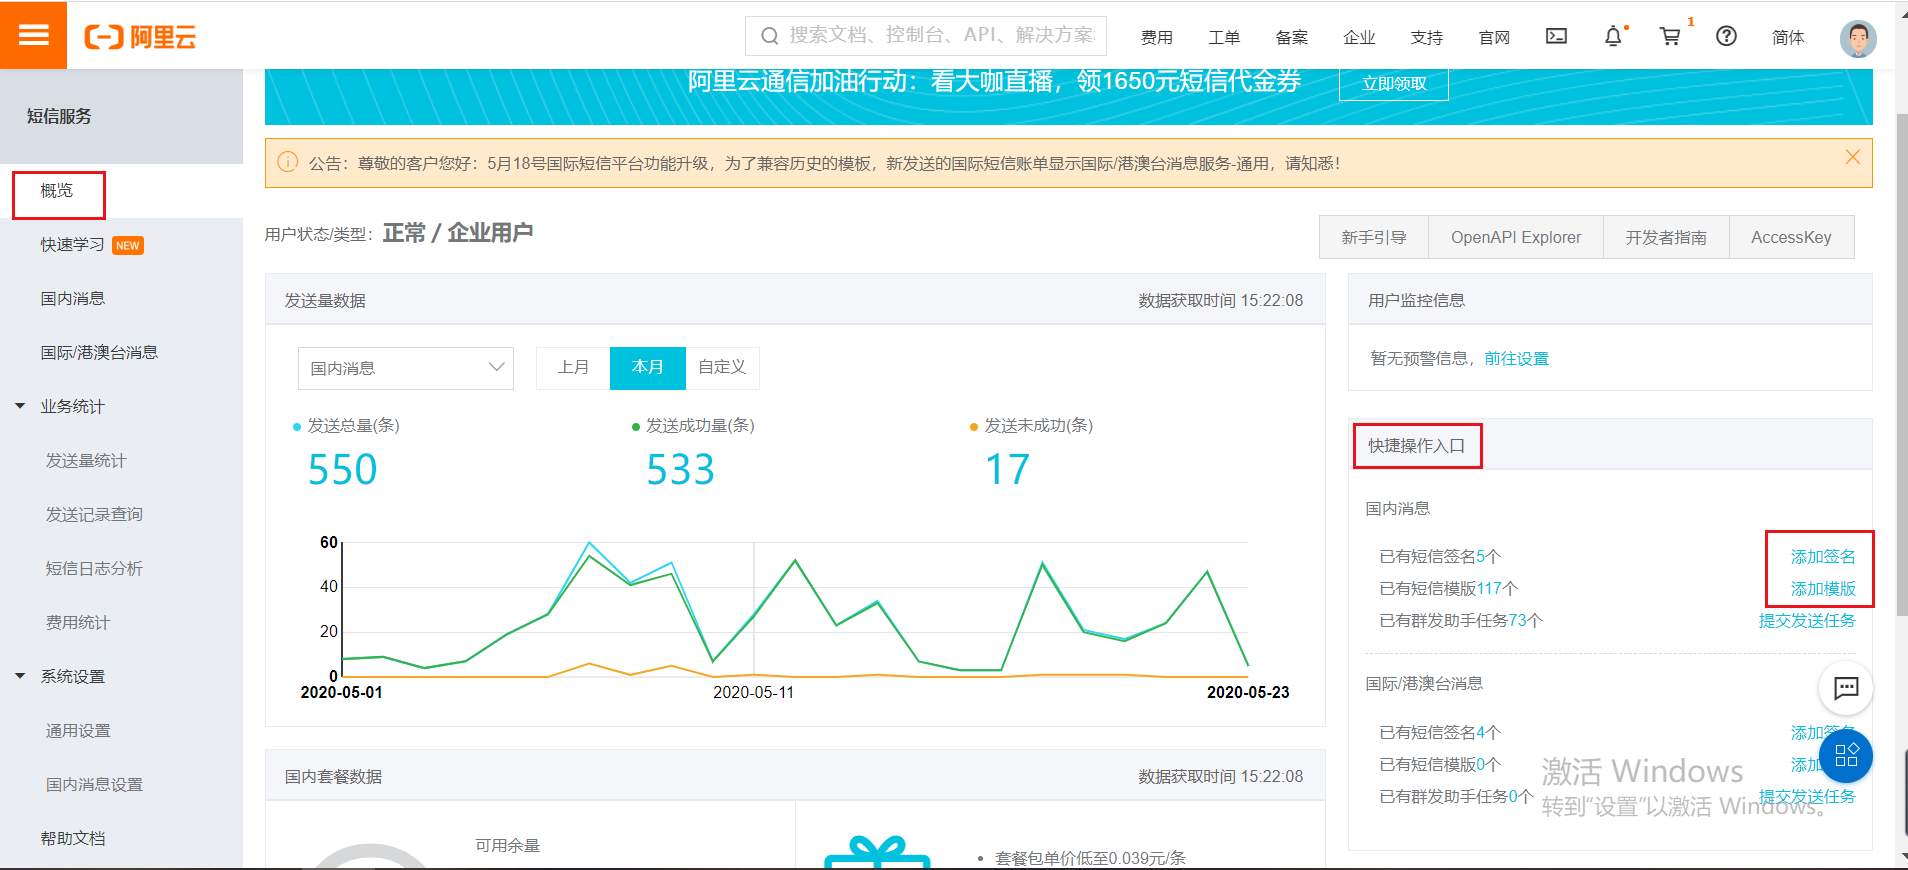The height and width of the screenshot is (870, 1908).
Task: Collapse the 系统设置 sidebar section
Action: (x=20, y=676)
